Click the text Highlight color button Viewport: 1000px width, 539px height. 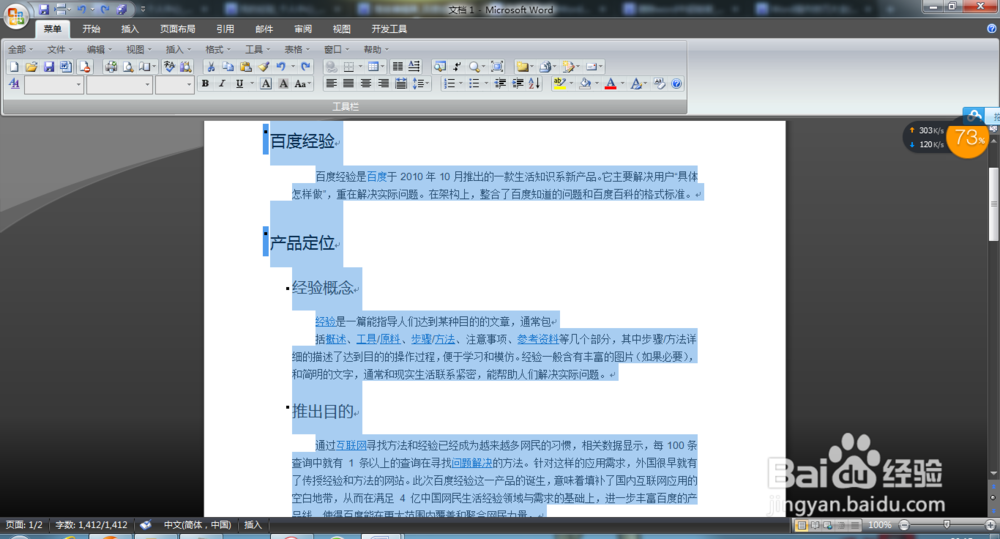tap(559, 84)
